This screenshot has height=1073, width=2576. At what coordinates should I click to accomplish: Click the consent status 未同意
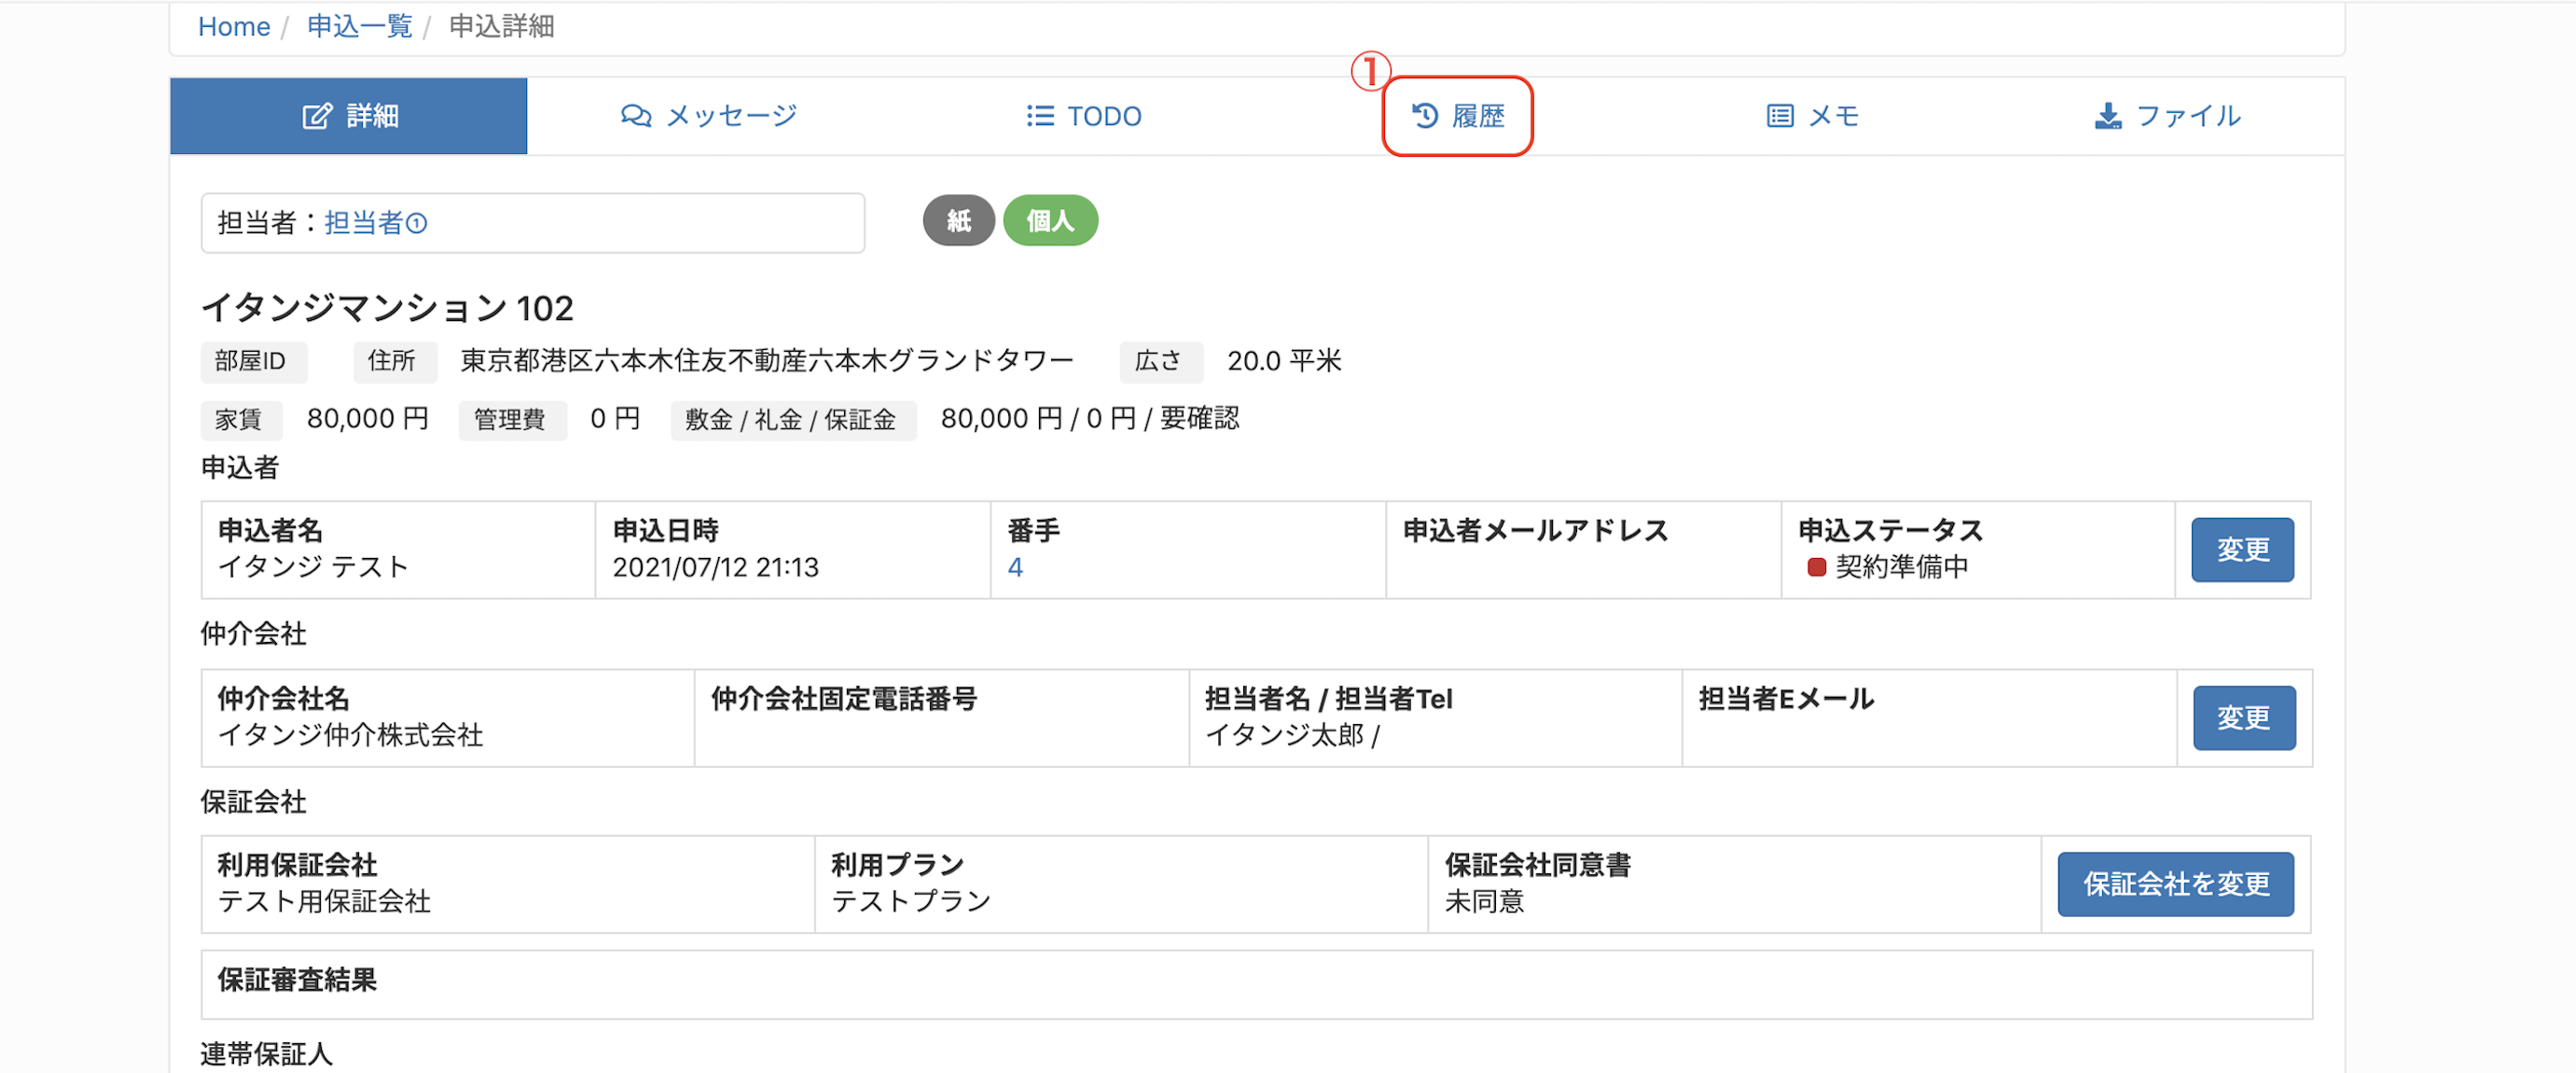click(x=1484, y=901)
